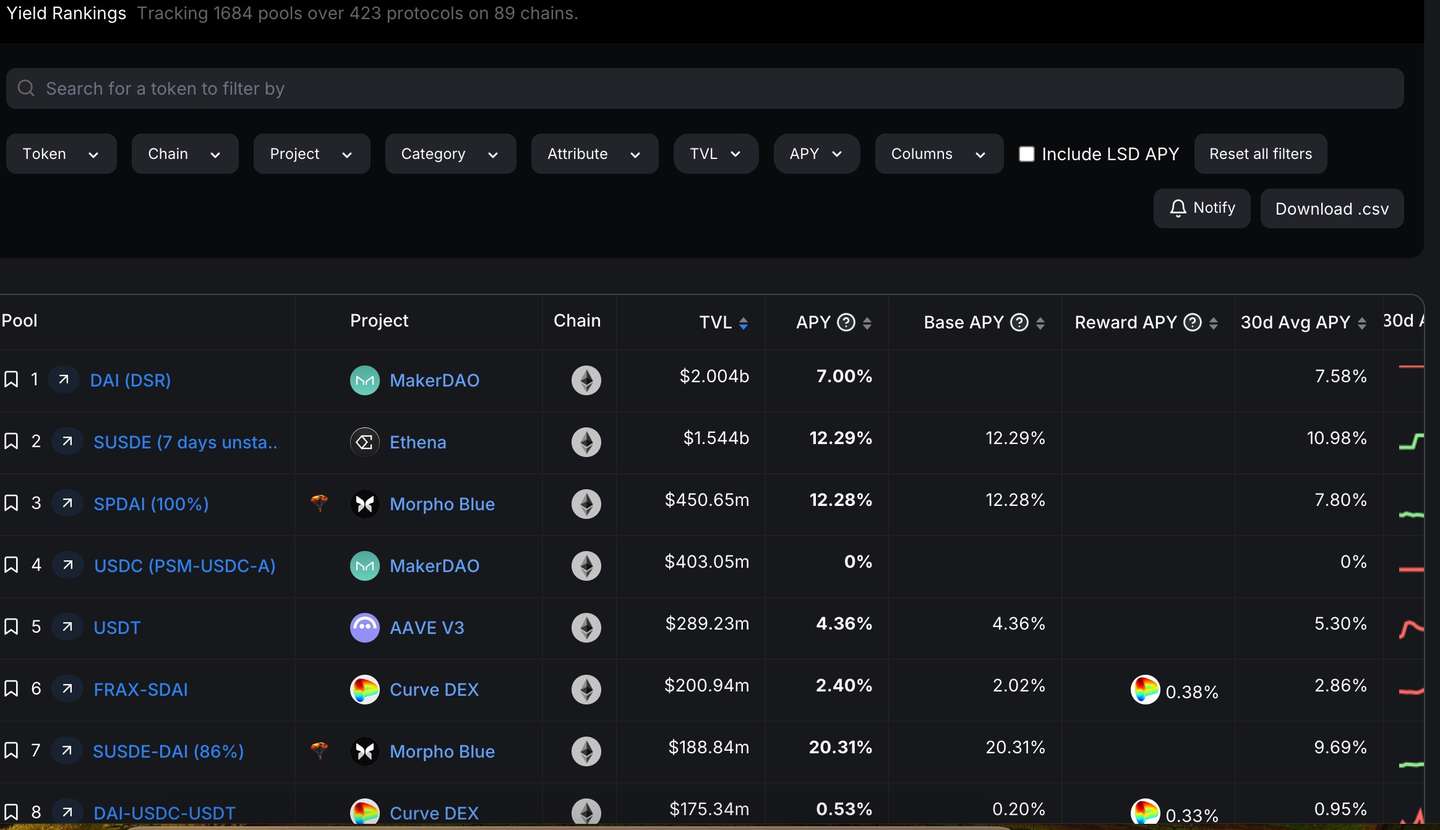Sort table by TVL column
The height and width of the screenshot is (830, 1440).
pos(743,323)
